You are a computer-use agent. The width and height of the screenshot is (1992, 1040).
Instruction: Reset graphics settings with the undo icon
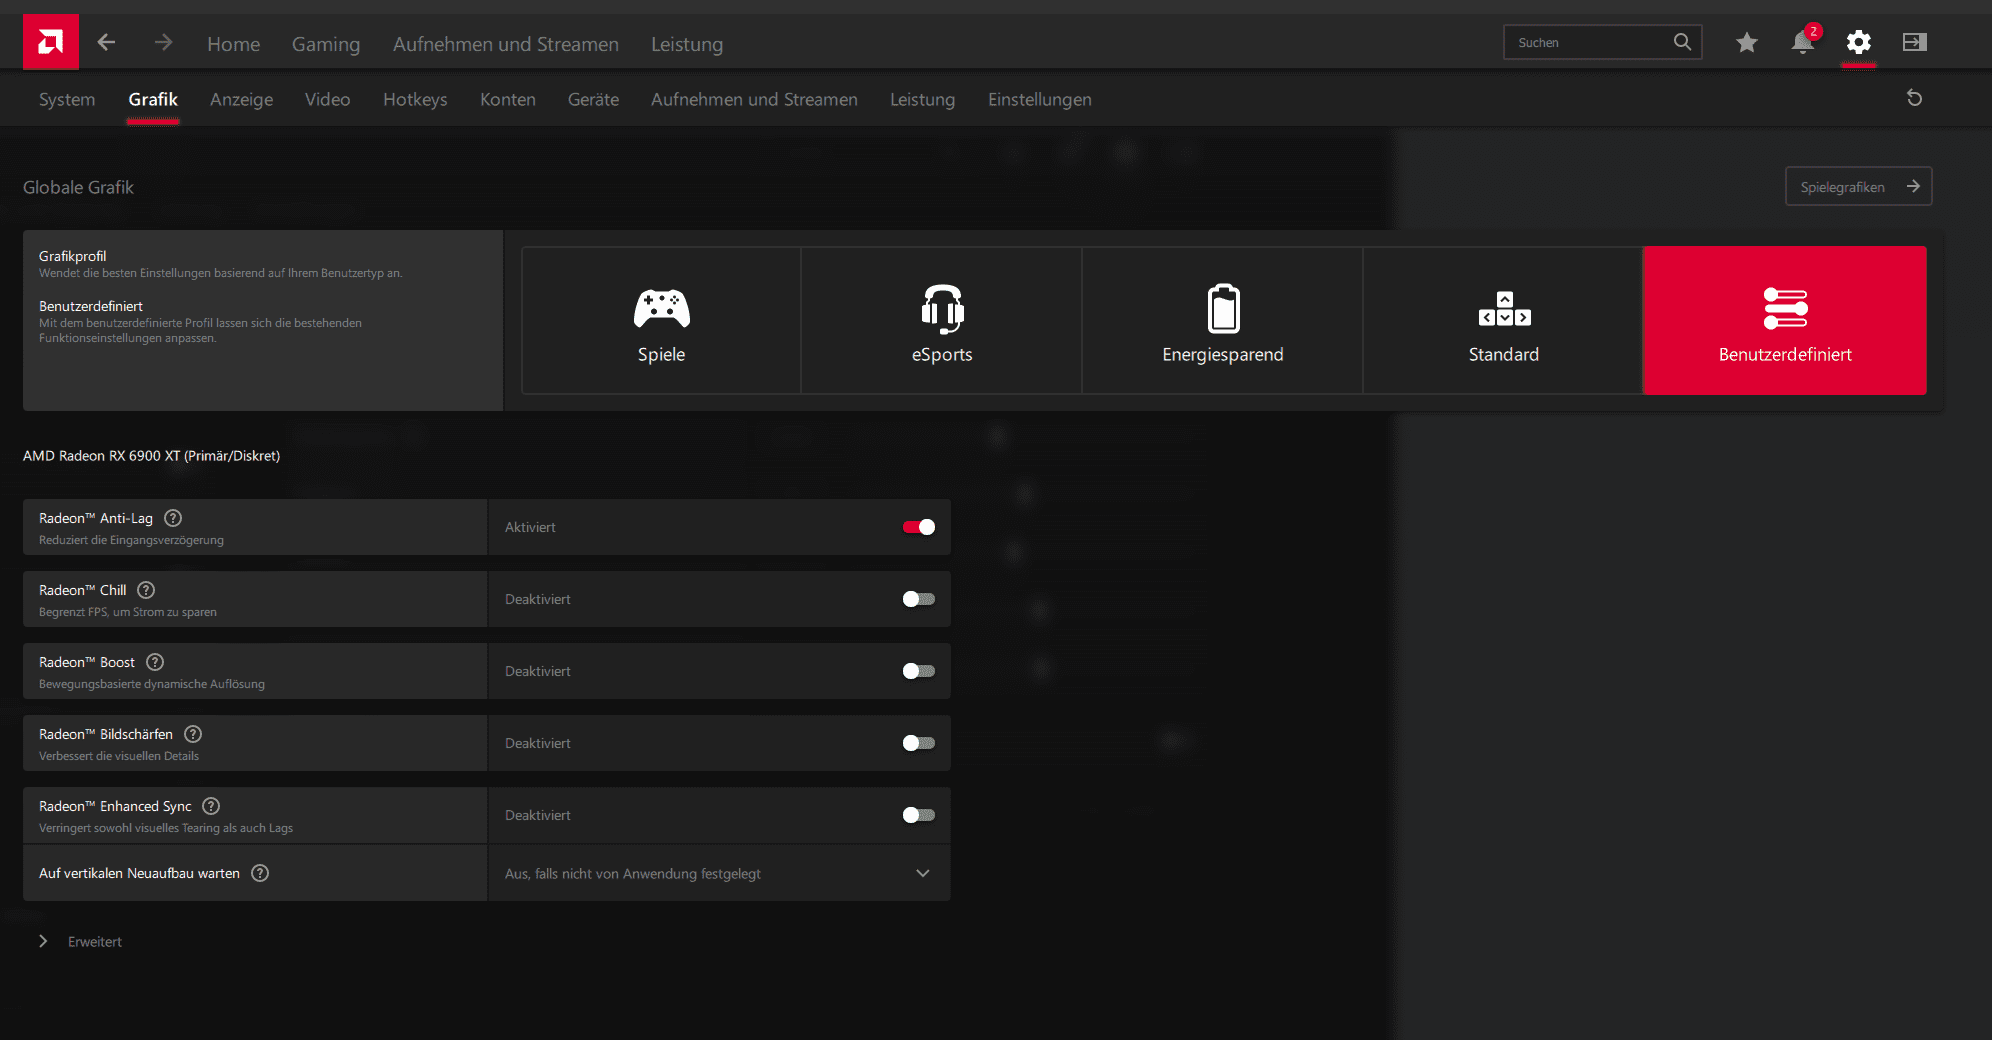pyautogui.click(x=1915, y=98)
